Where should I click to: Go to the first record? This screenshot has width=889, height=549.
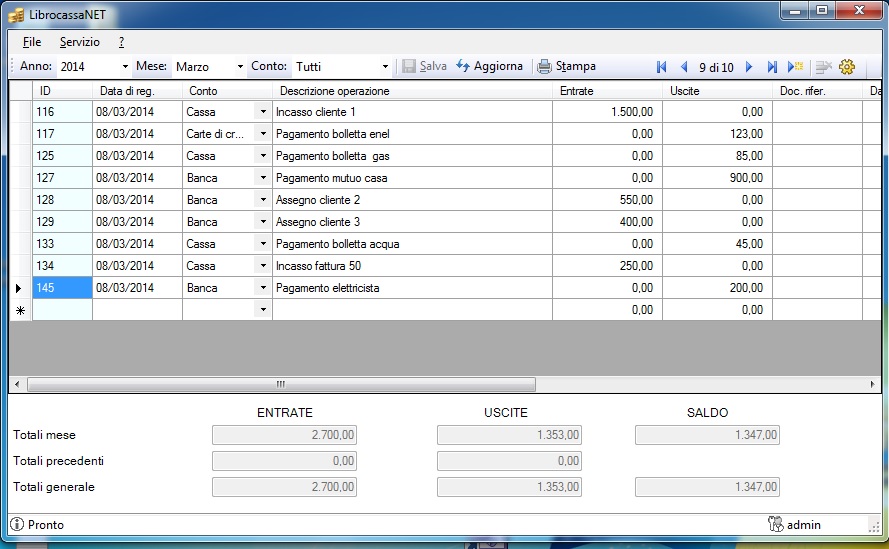[661, 67]
